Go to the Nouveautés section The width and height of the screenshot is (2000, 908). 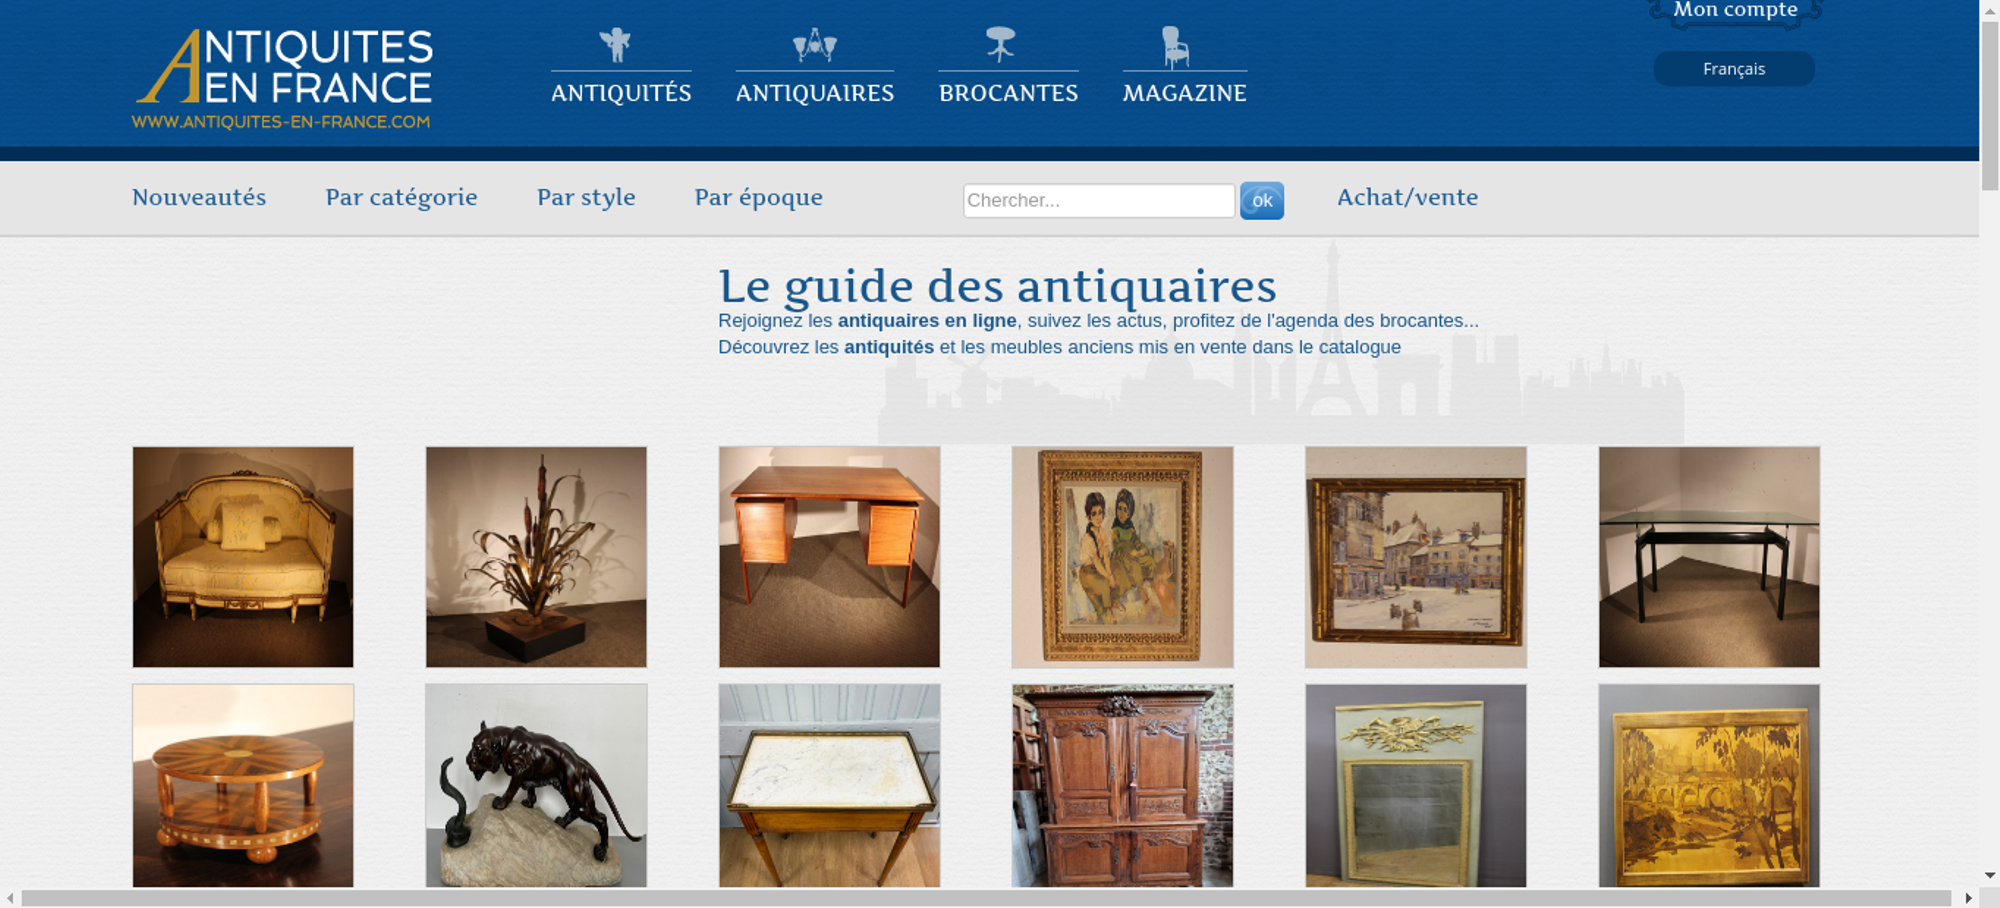pyautogui.click(x=199, y=197)
